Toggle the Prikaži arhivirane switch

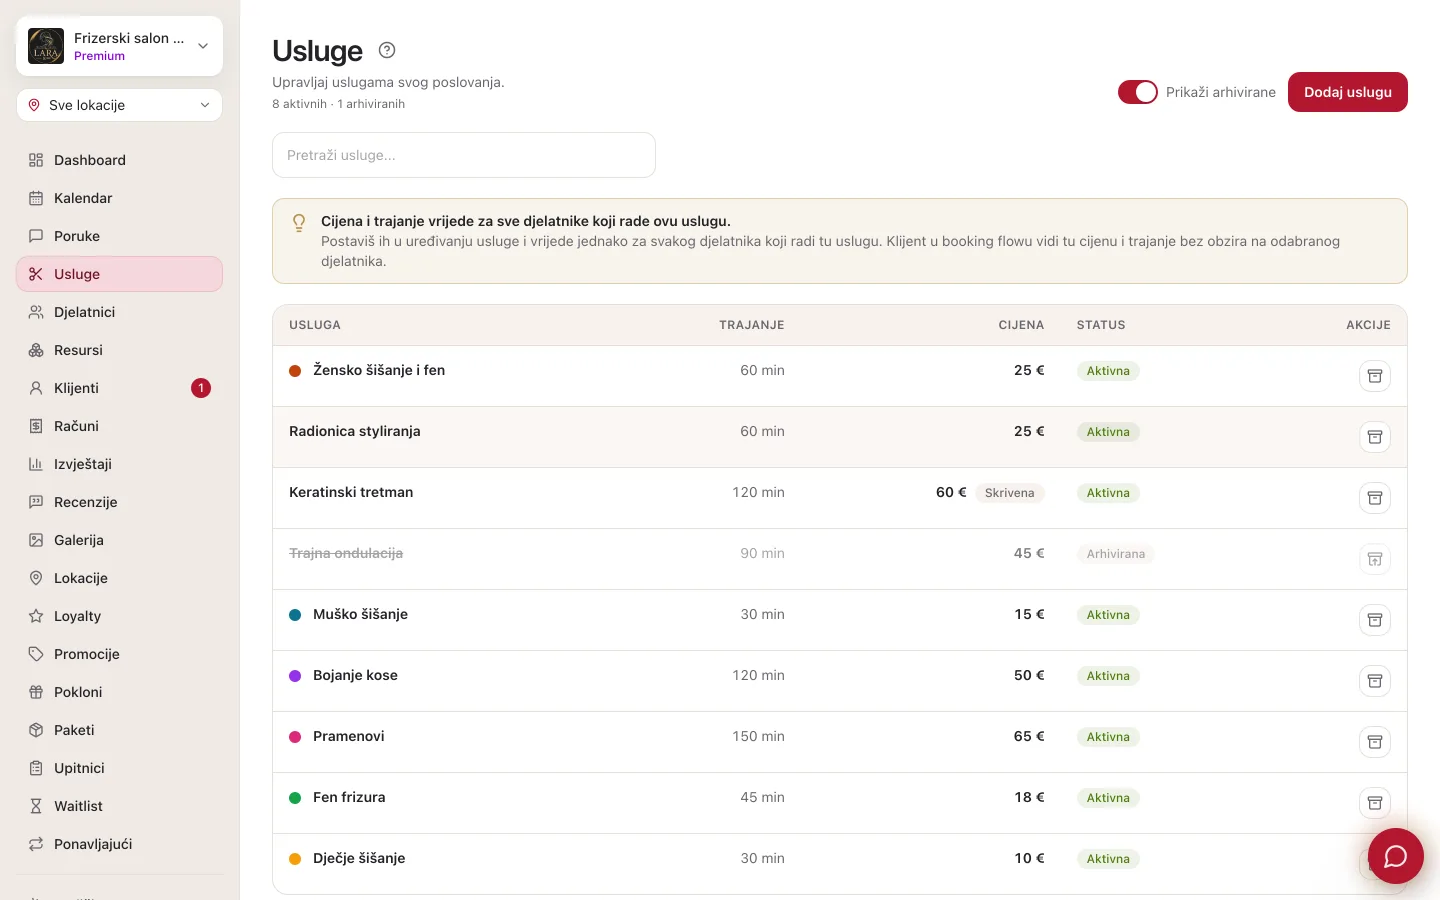[x=1138, y=92]
